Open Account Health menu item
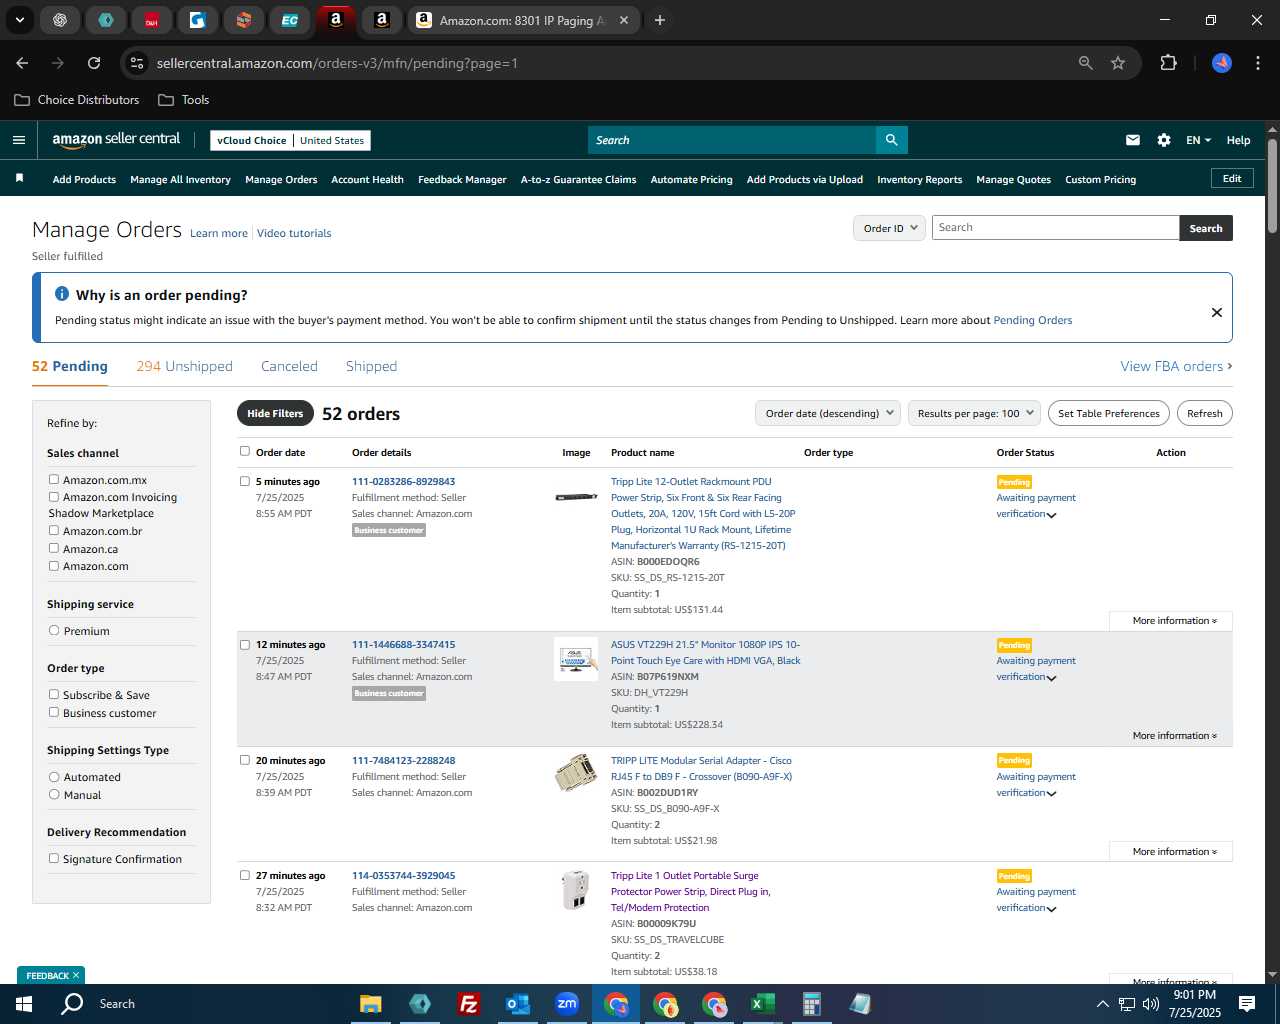This screenshot has height=1024, width=1280. 367,180
